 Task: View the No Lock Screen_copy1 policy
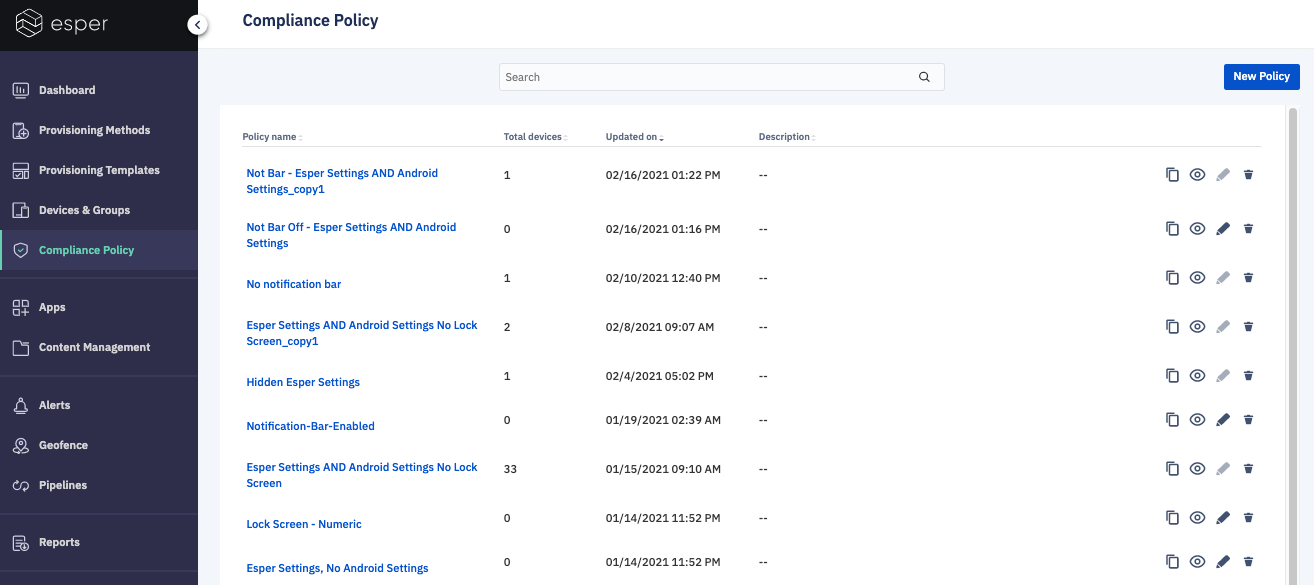point(1197,327)
